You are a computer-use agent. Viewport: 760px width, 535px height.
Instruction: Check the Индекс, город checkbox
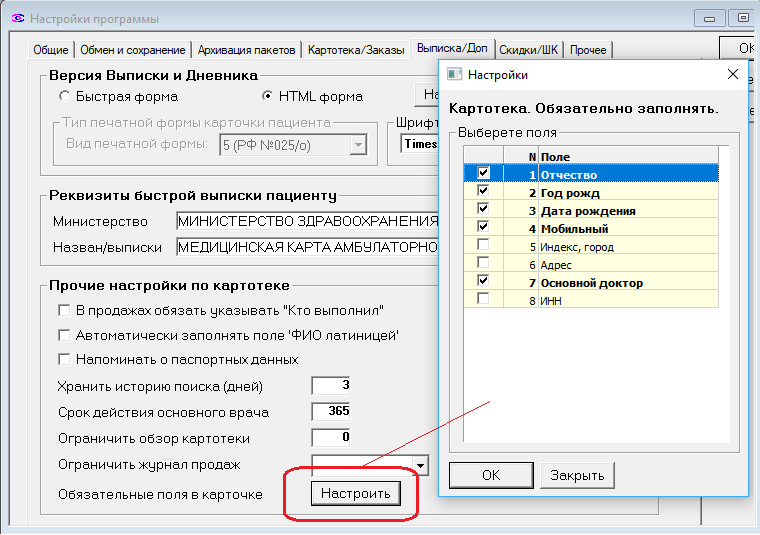(483, 244)
